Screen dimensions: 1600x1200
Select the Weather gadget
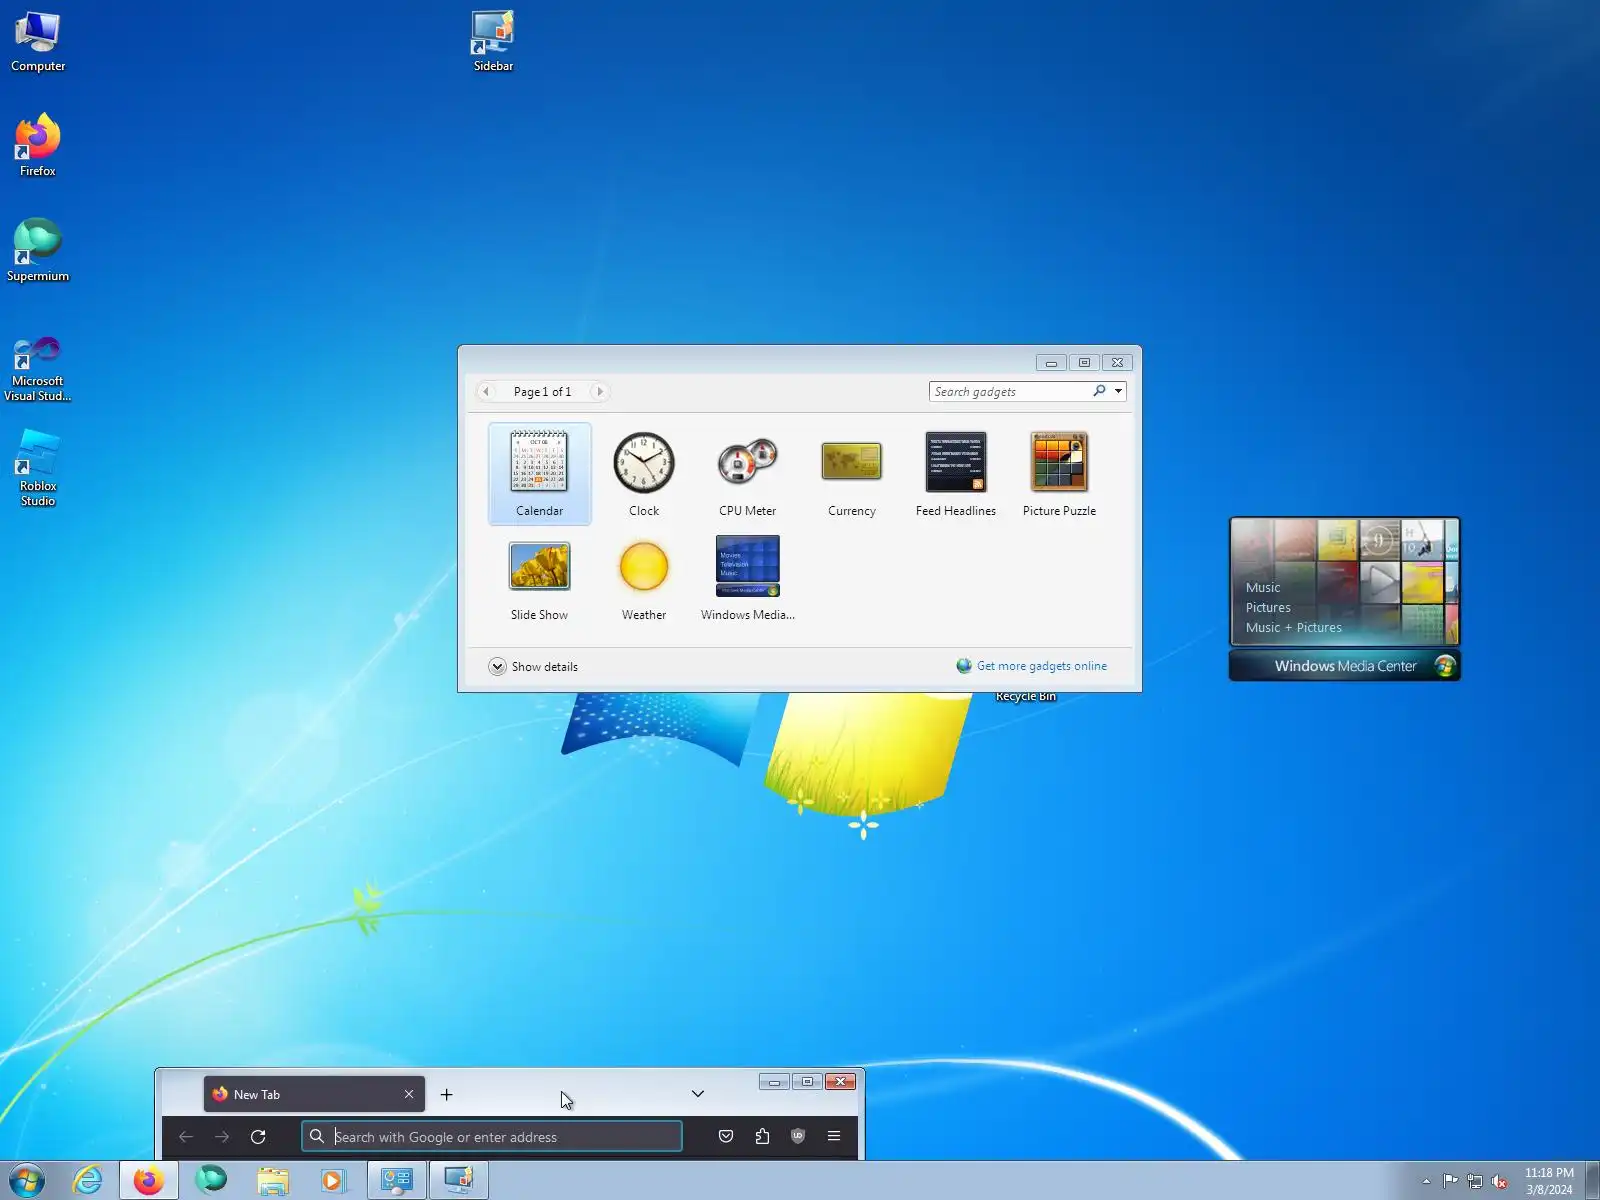(644, 579)
